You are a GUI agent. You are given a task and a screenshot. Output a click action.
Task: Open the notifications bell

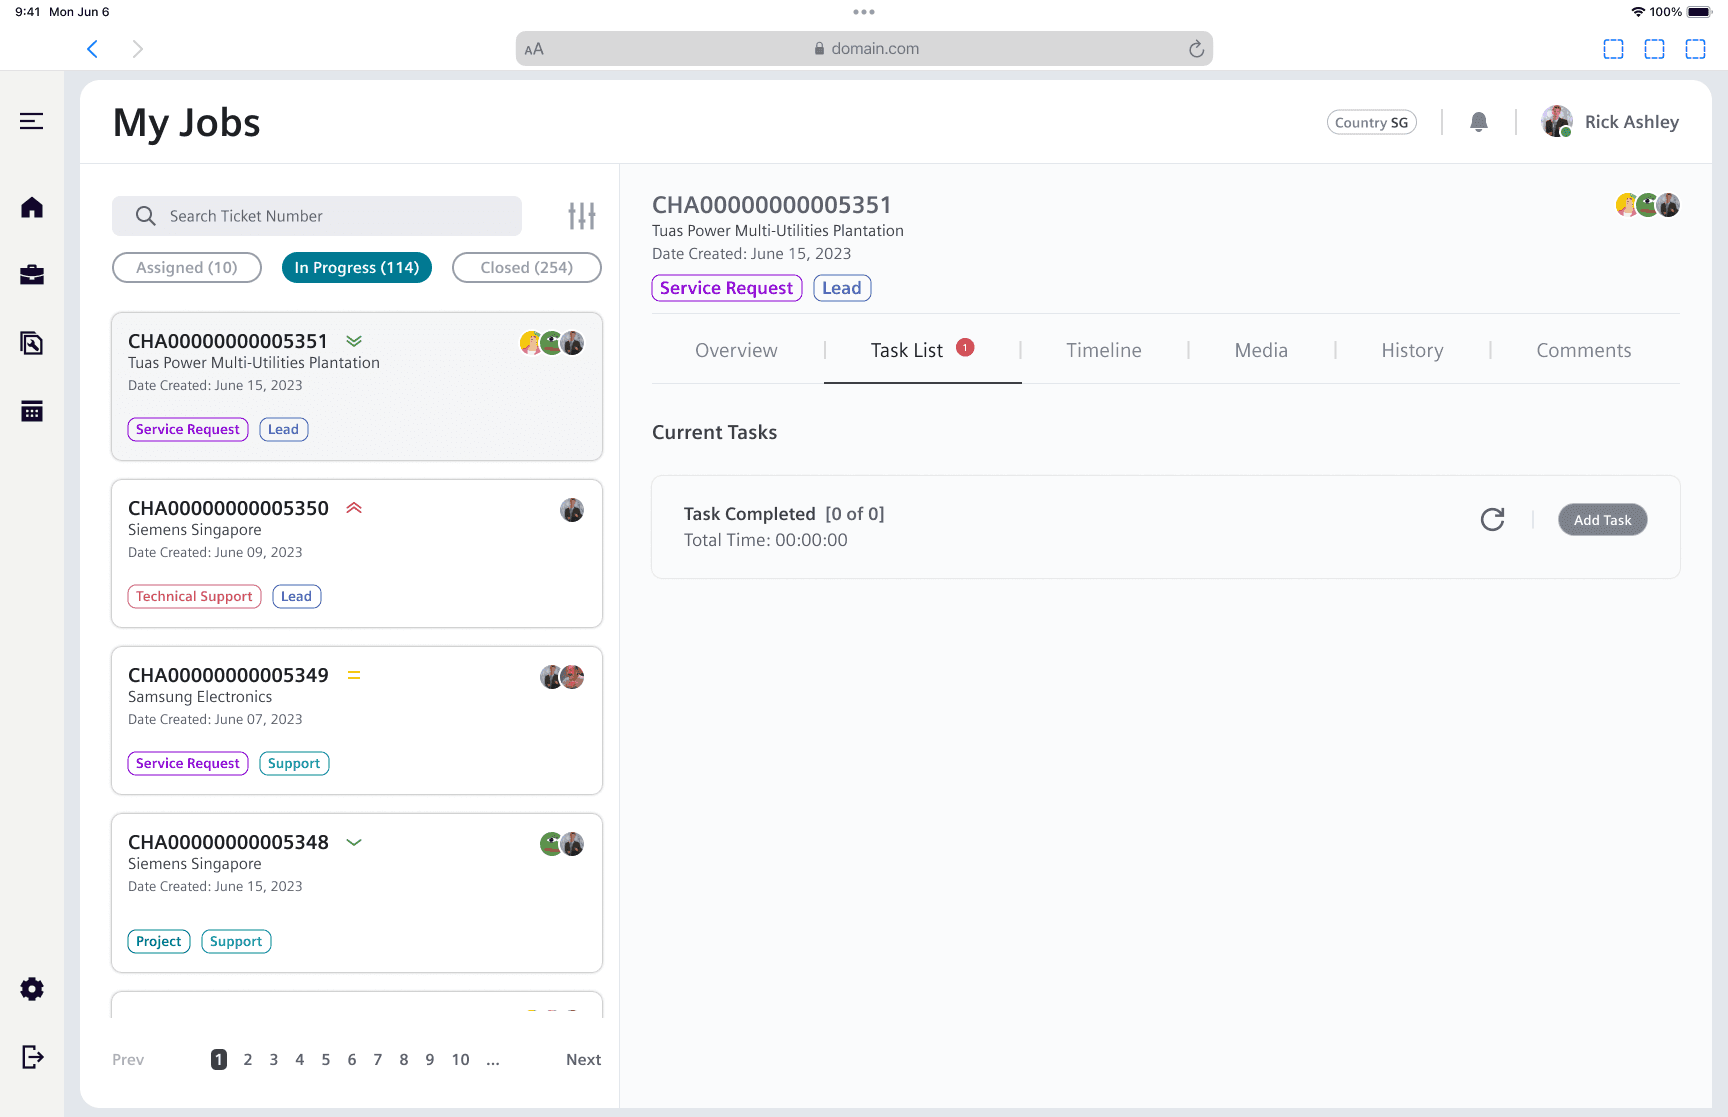[1479, 122]
